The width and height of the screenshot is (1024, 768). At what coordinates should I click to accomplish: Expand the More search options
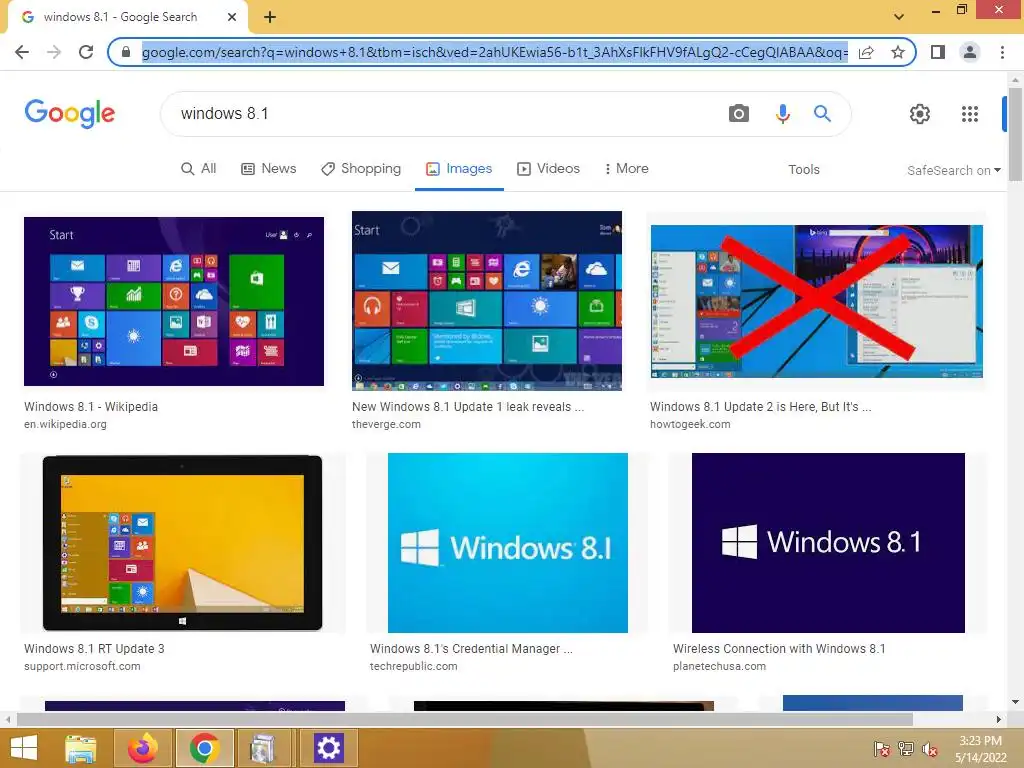pyautogui.click(x=626, y=168)
